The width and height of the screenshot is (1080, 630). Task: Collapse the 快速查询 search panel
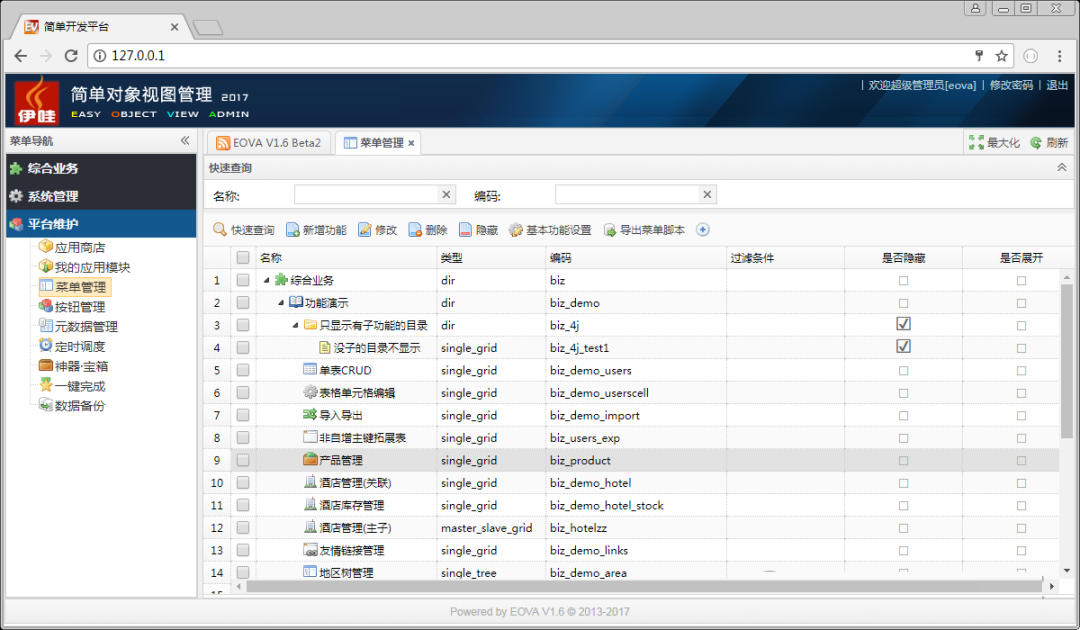tap(1061, 168)
